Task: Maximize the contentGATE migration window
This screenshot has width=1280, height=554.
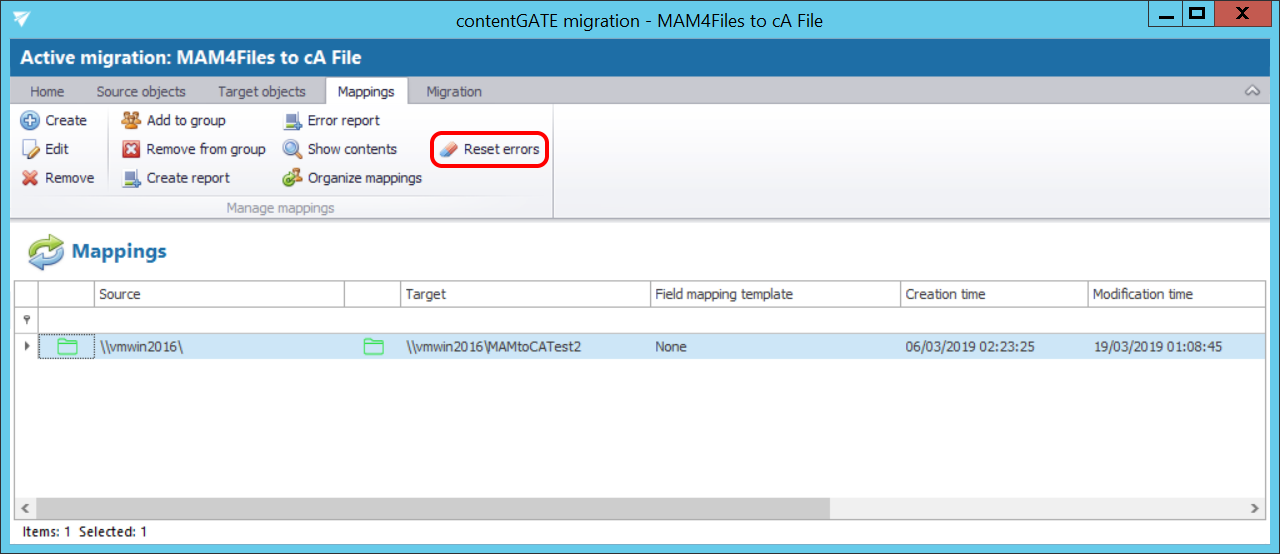Action: click(x=1195, y=13)
